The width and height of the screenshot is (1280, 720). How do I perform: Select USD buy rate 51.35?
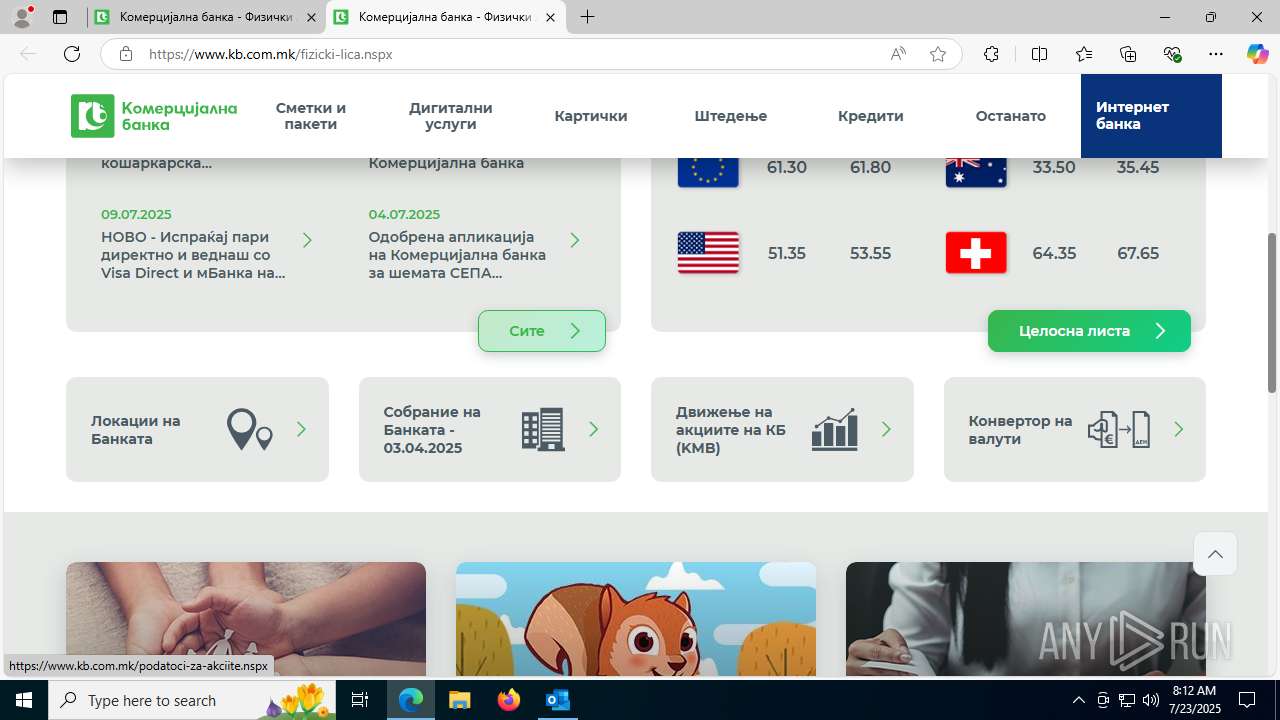[786, 253]
